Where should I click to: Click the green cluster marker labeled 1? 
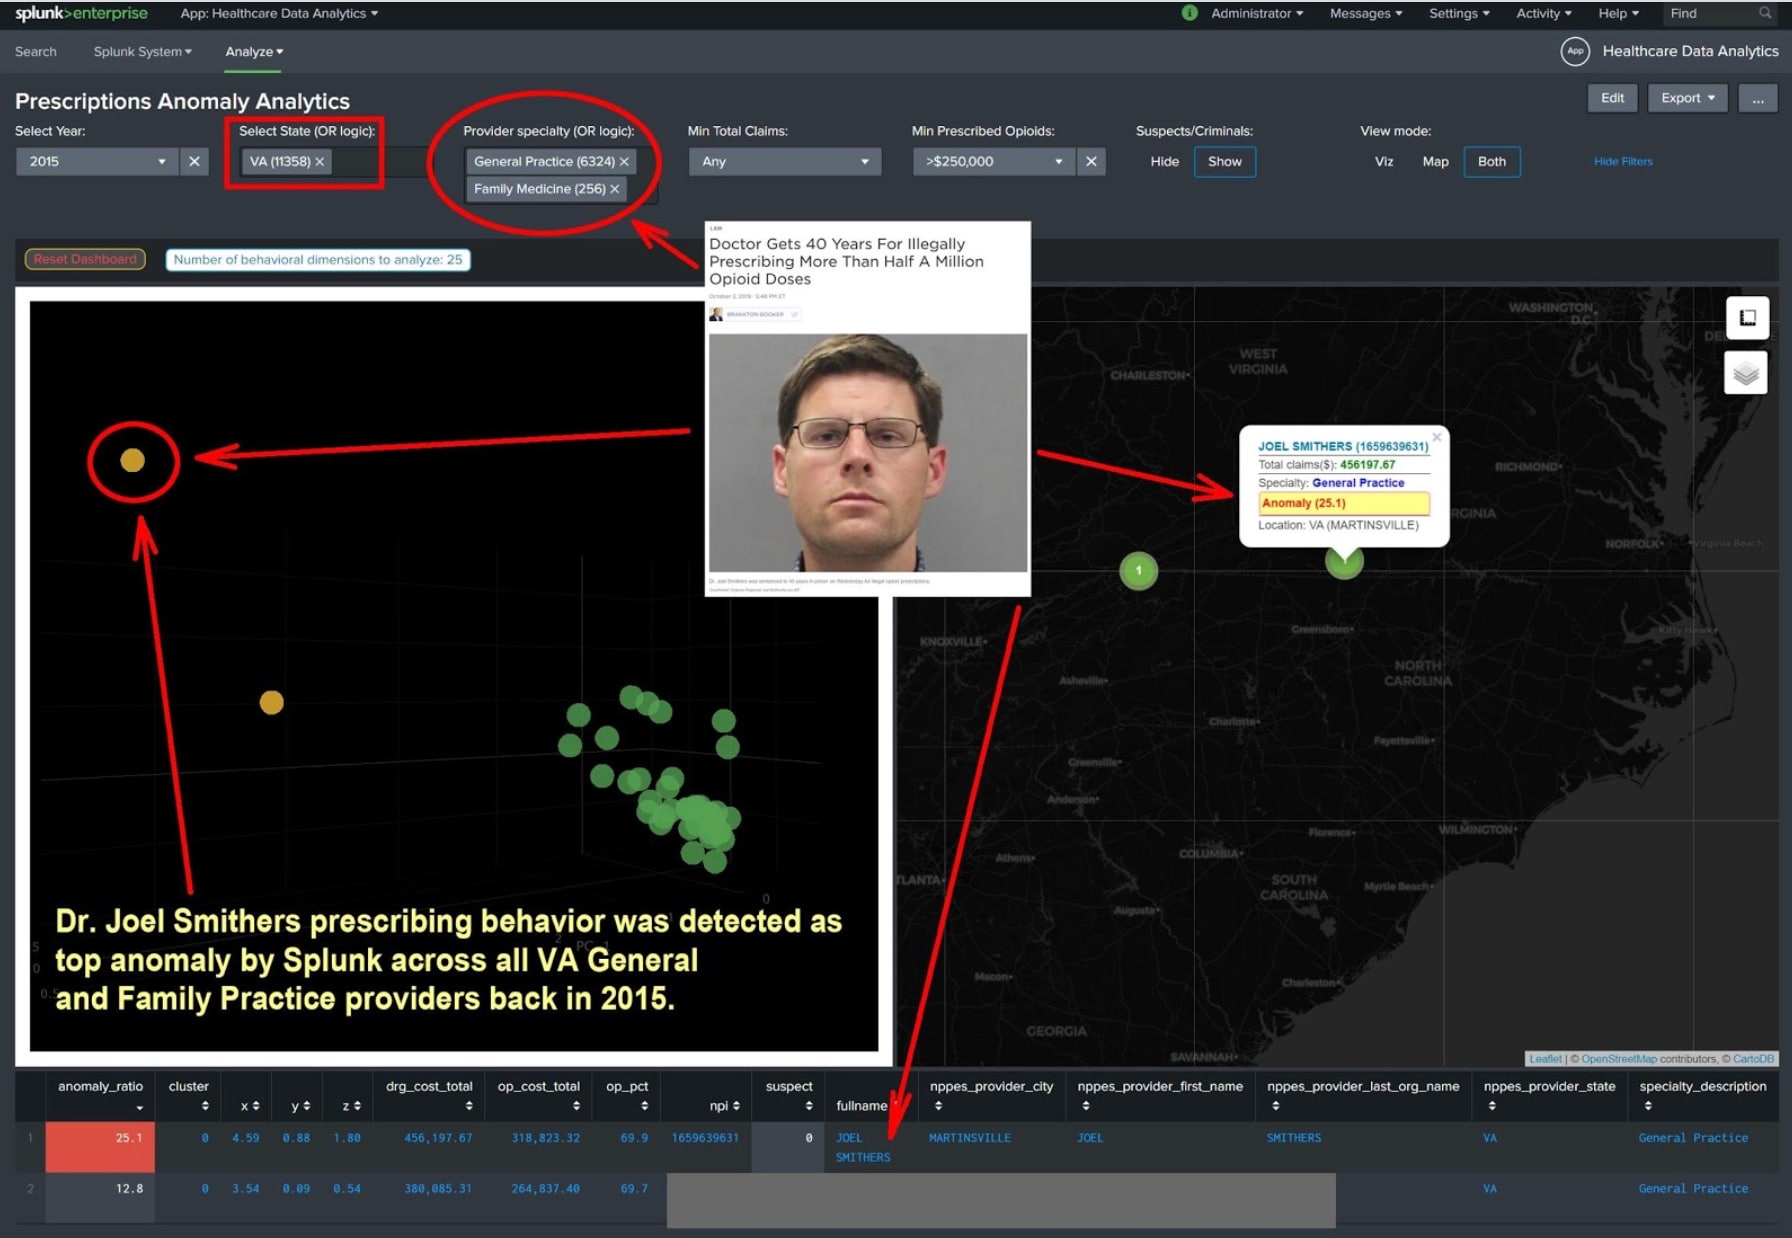click(1138, 570)
